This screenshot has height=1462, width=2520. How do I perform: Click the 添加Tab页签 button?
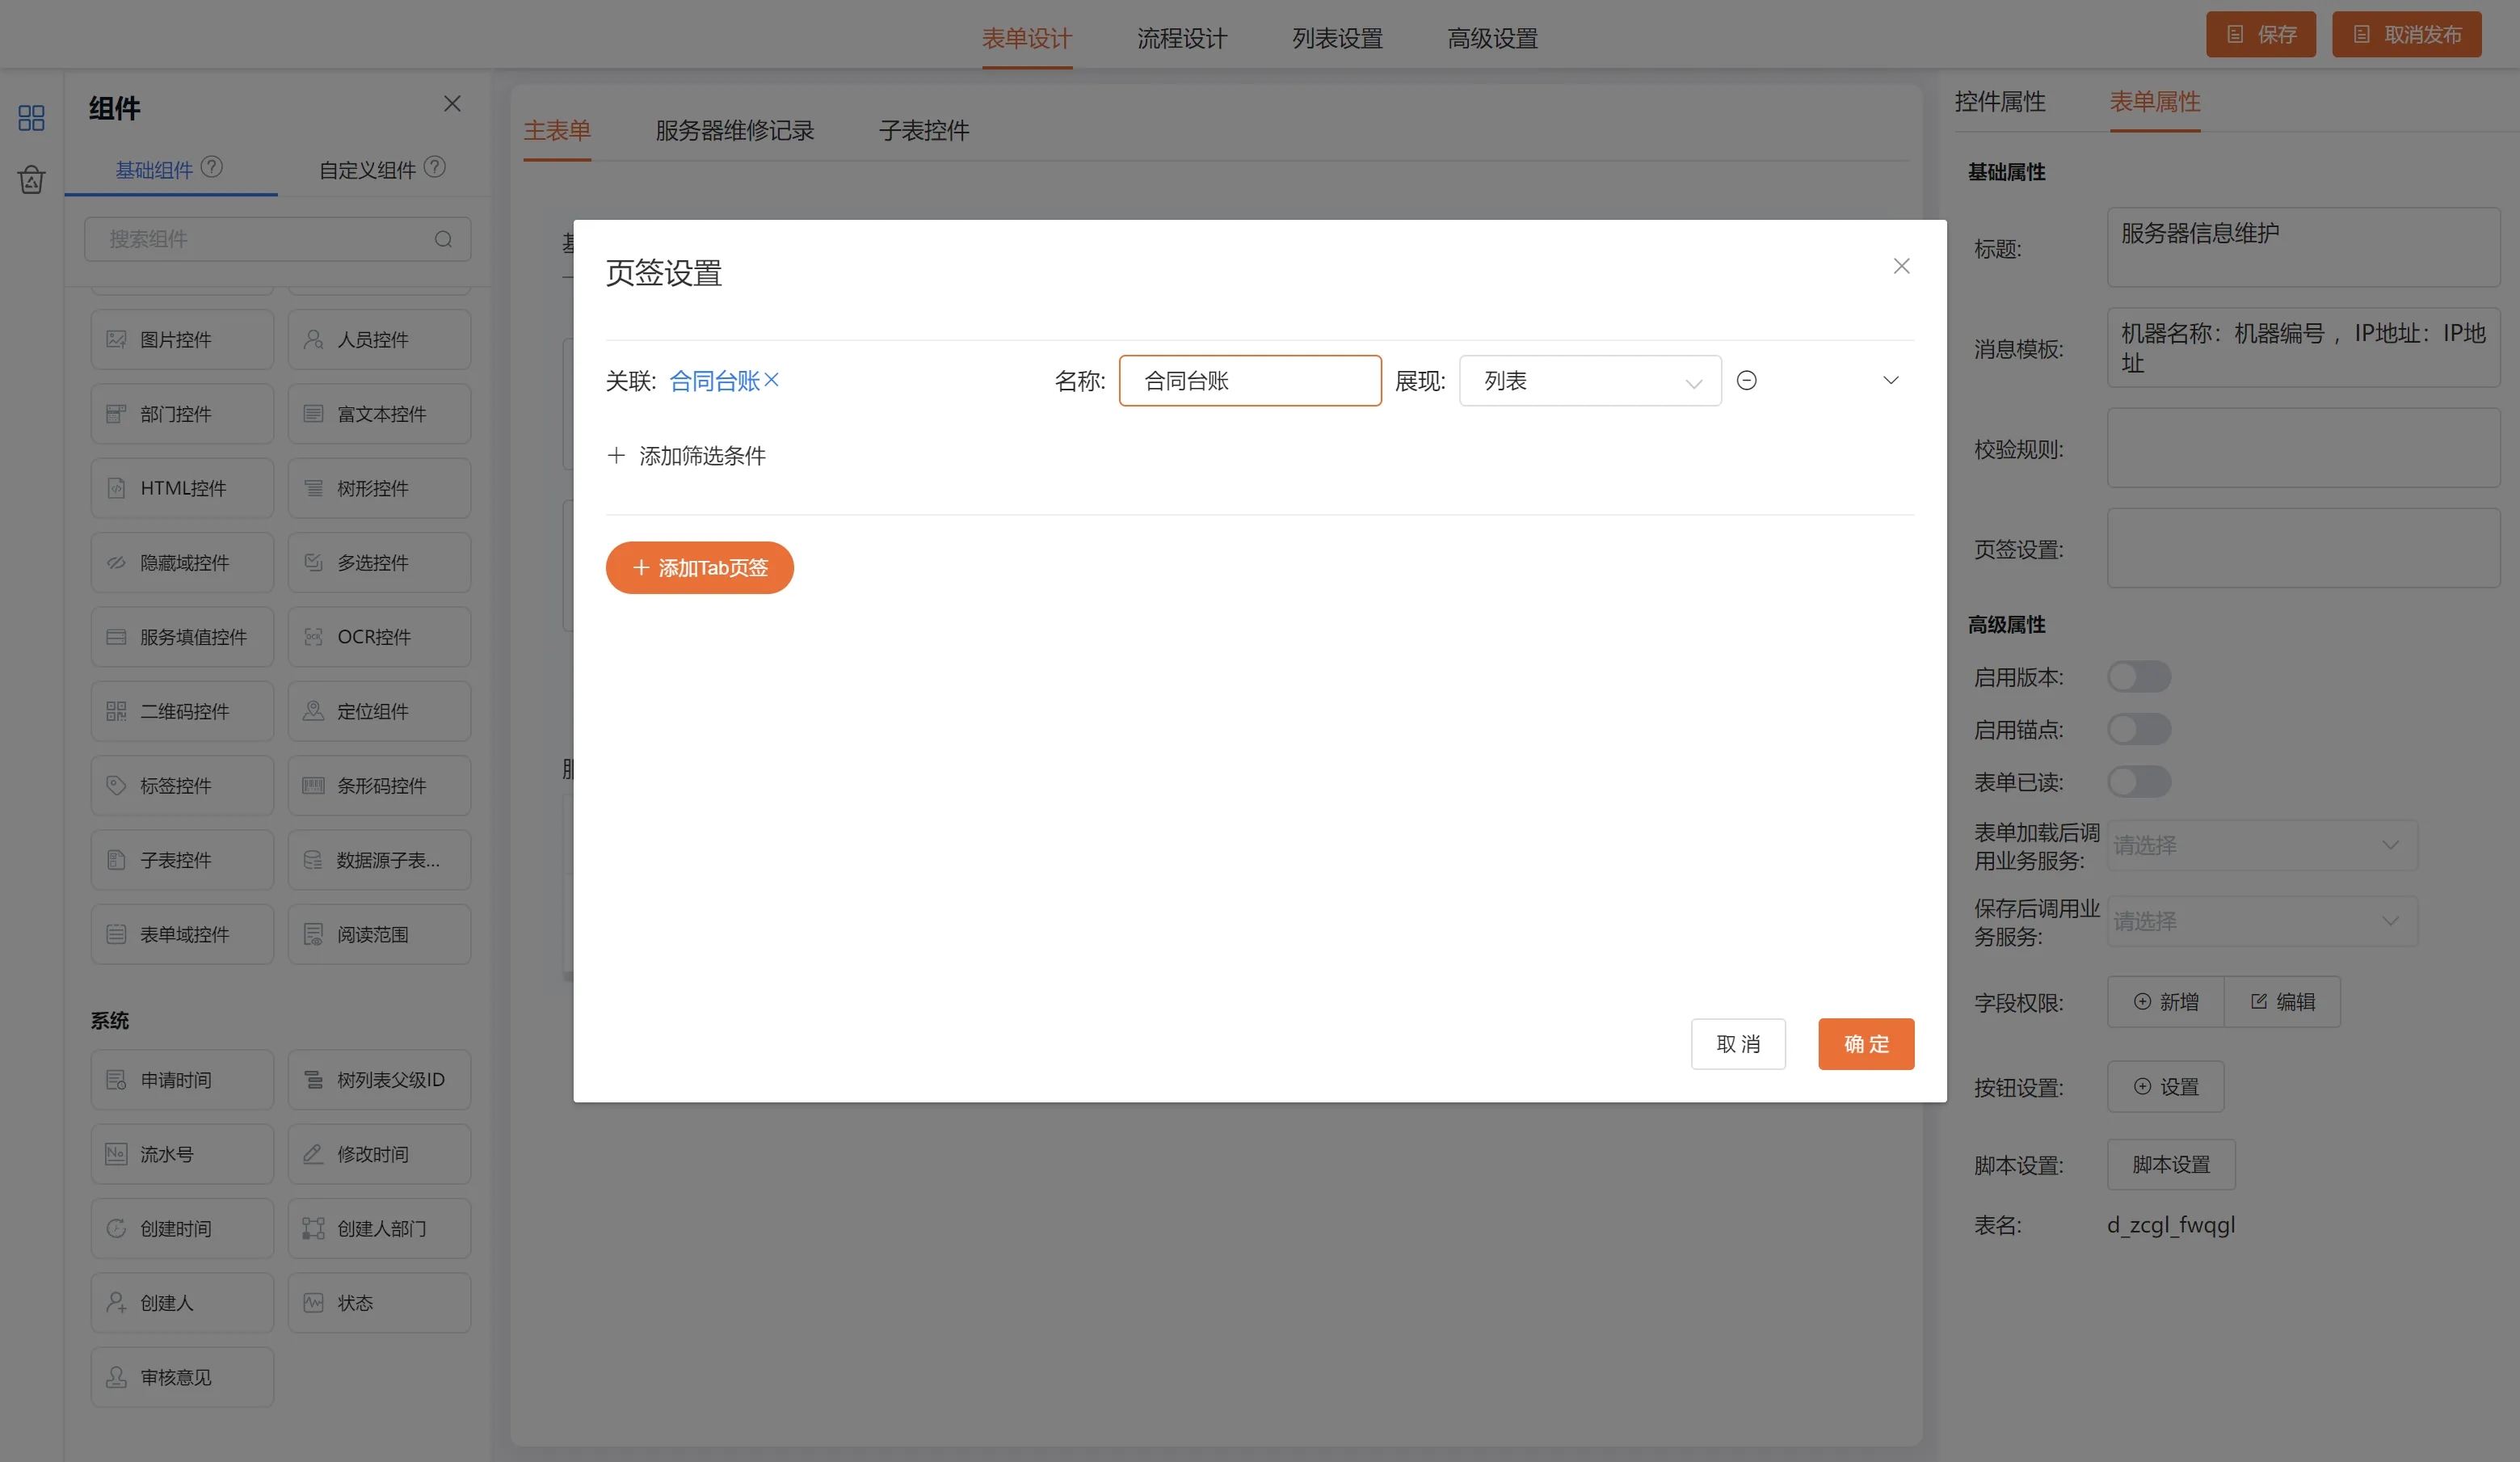point(699,568)
